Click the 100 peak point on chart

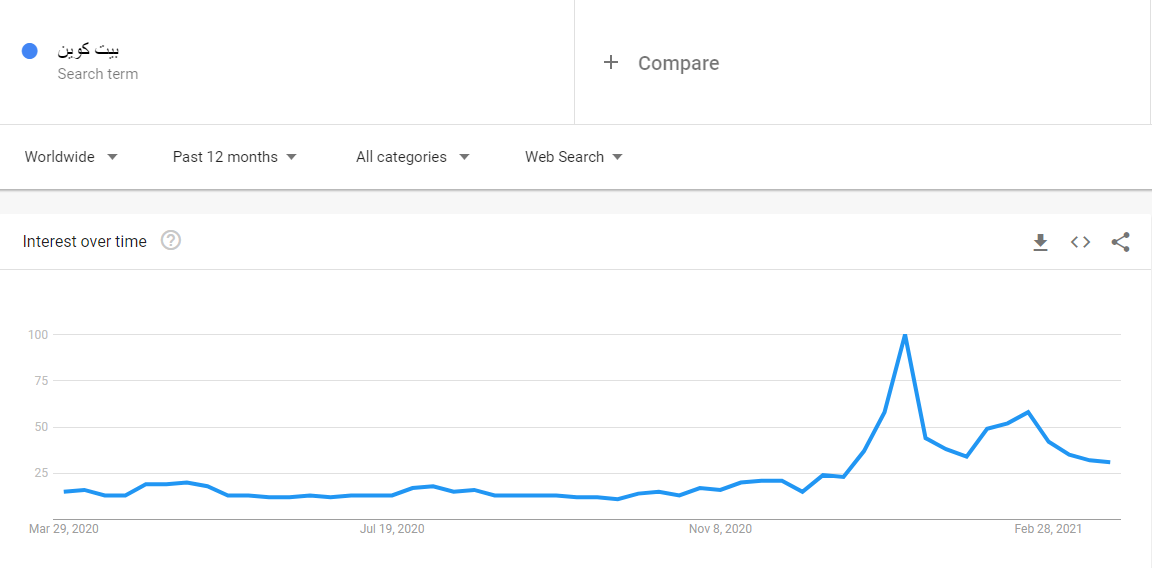point(905,335)
